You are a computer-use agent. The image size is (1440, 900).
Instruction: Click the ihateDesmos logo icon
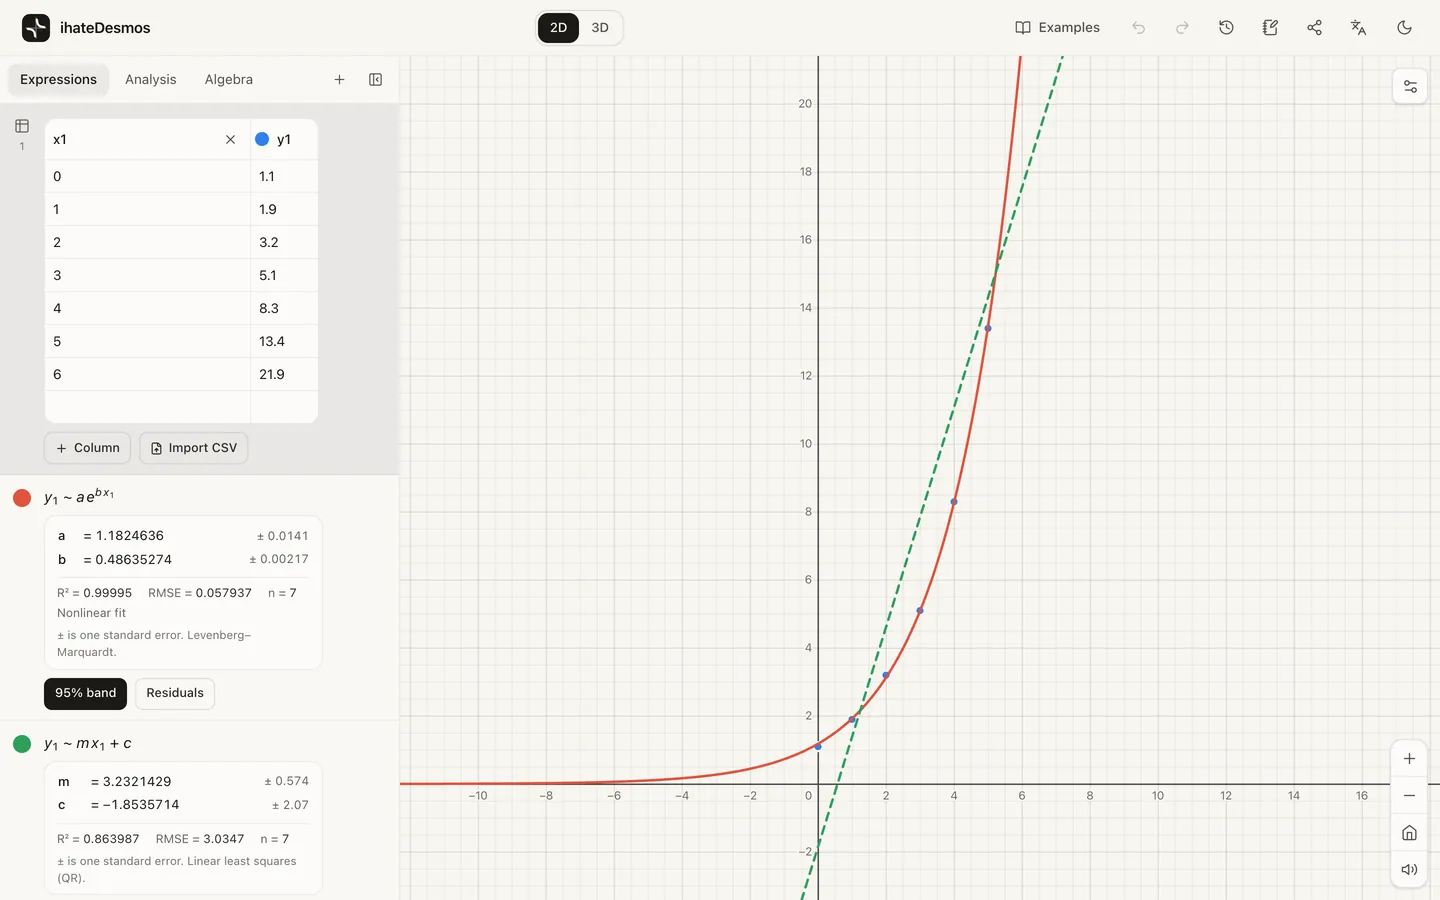[36, 28]
